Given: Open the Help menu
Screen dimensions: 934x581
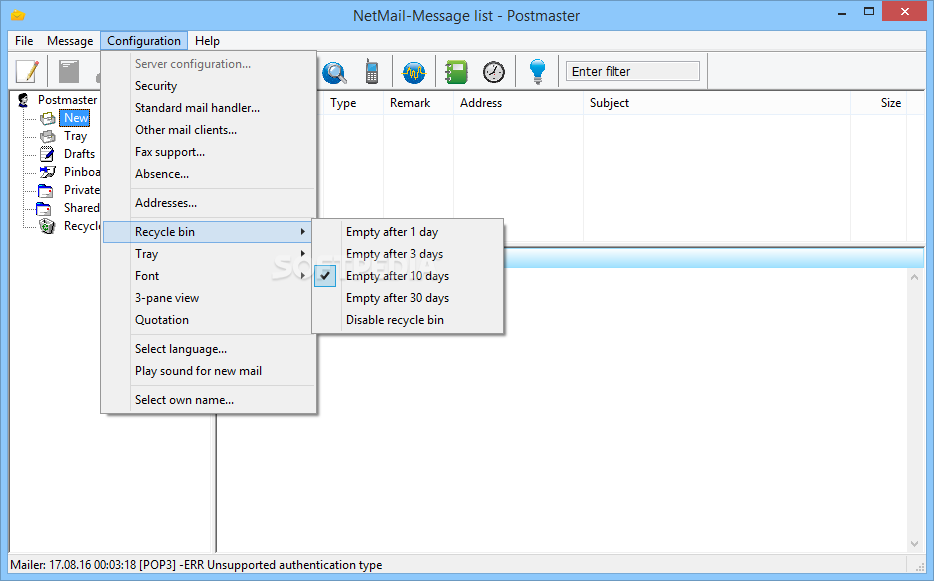Looking at the screenshot, I should coord(207,41).
